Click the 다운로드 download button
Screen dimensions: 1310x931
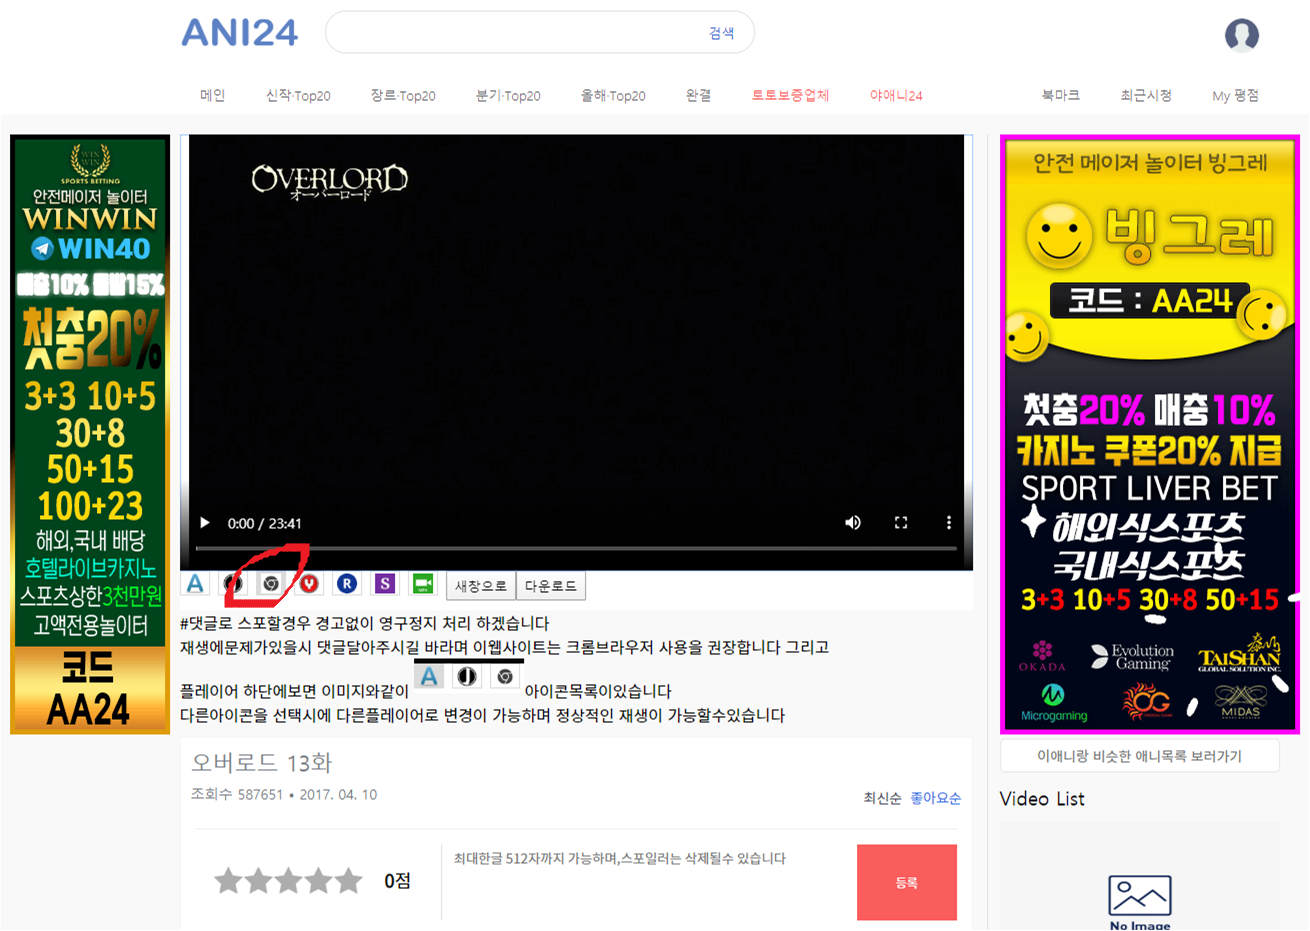pos(551,586)
